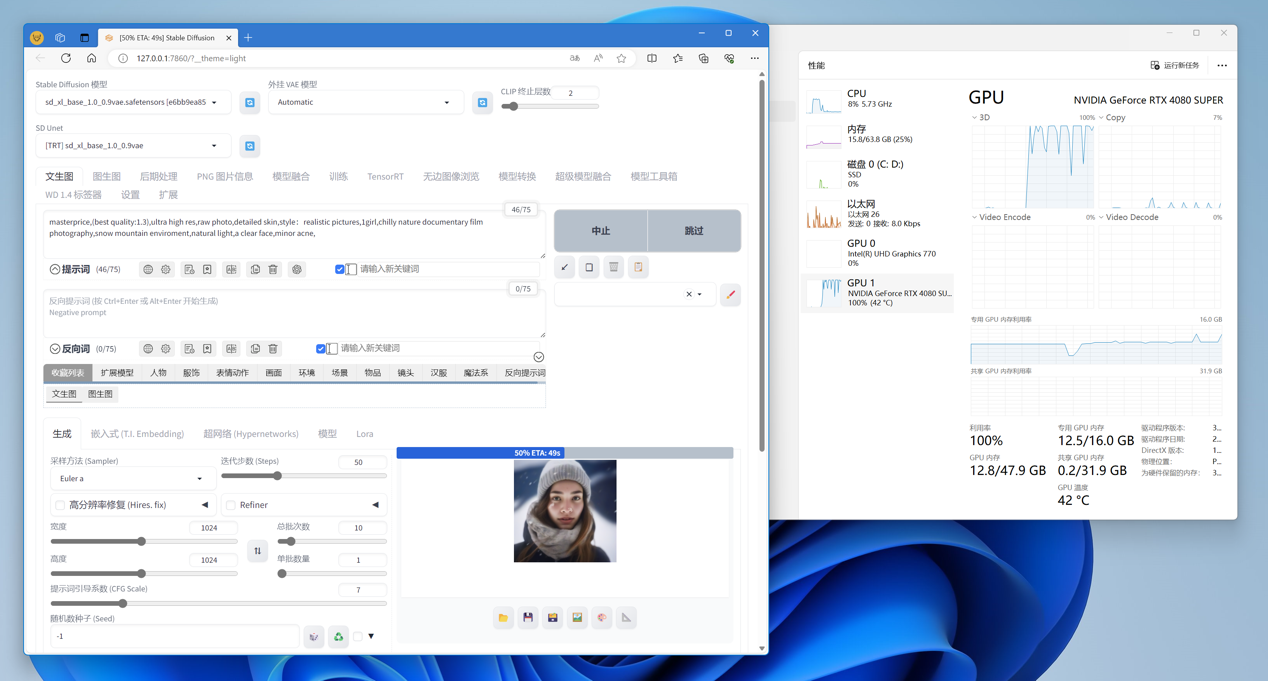
Task: Refresh the Stable Diffusion model list
Action: click(250, 103)
